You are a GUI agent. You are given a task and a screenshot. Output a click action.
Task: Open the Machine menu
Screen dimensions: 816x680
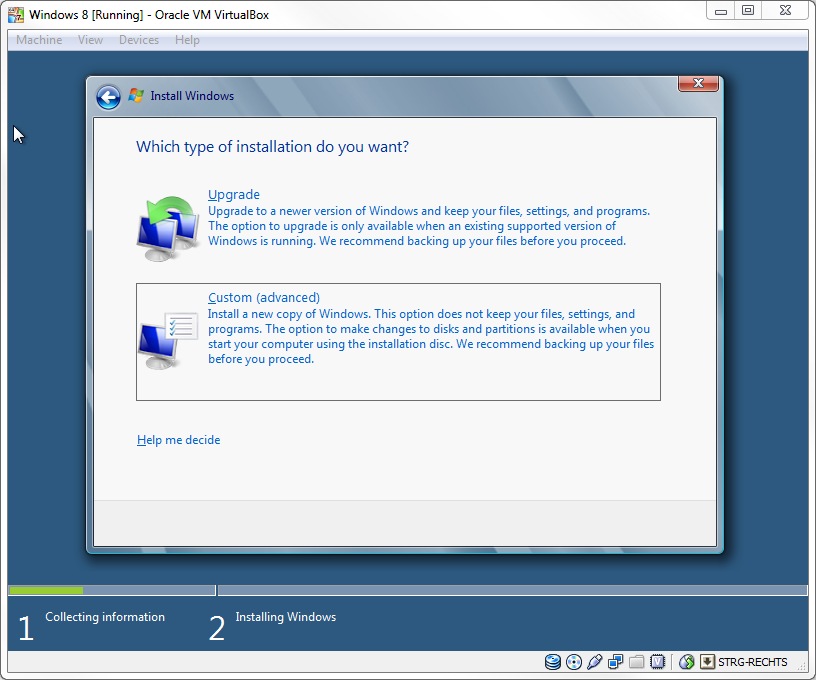coord(39,40)
